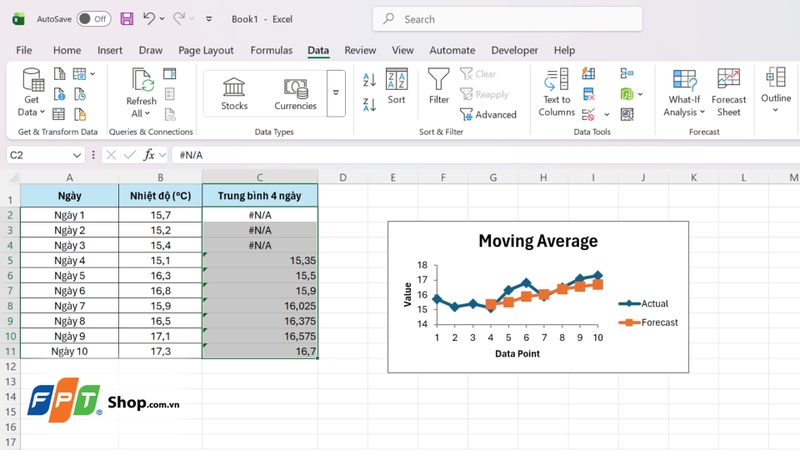Open Text to Columns tool
This screenshot has height=450, width=800.
[x=557, y=93]
